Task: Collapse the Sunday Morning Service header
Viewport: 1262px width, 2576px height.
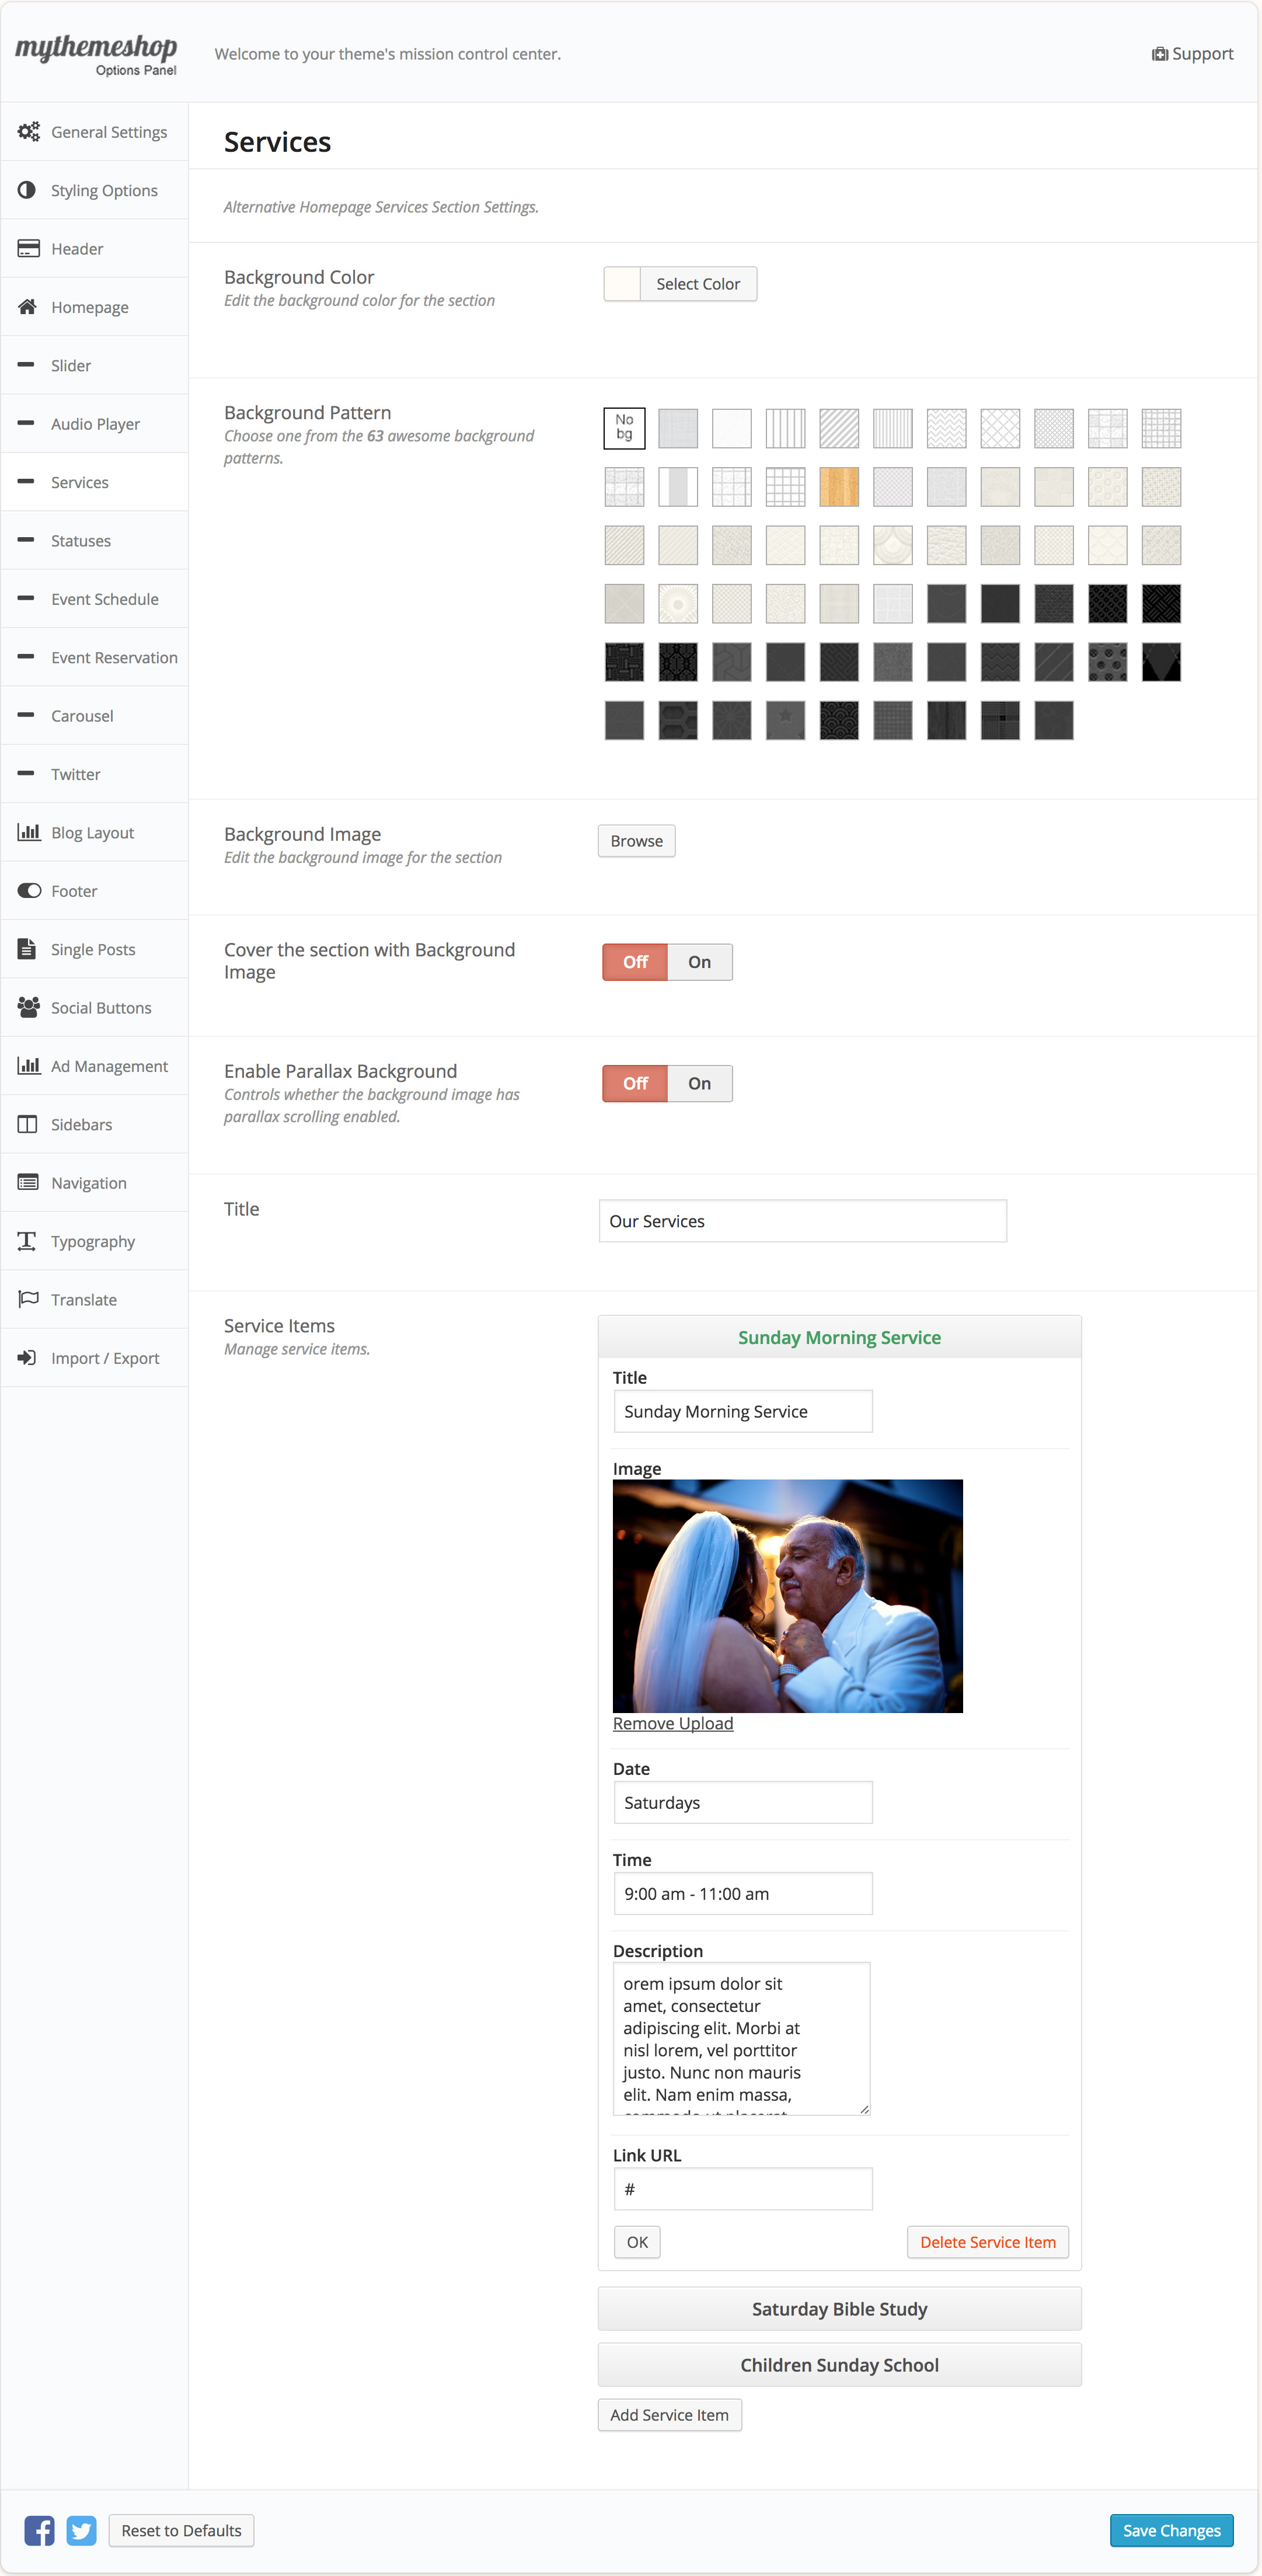Action: click(x=839, y=1338)
